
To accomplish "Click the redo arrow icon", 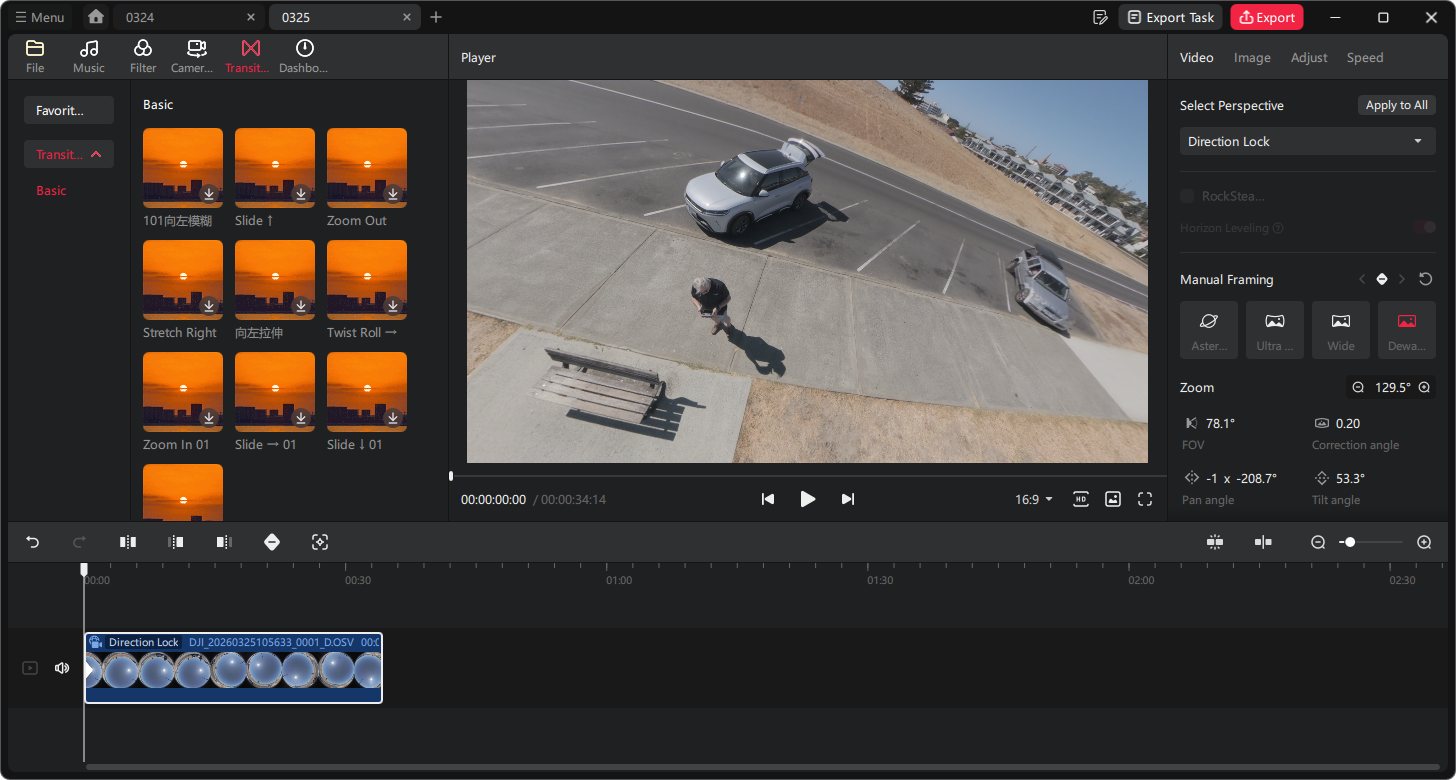I will click(80, 542).
